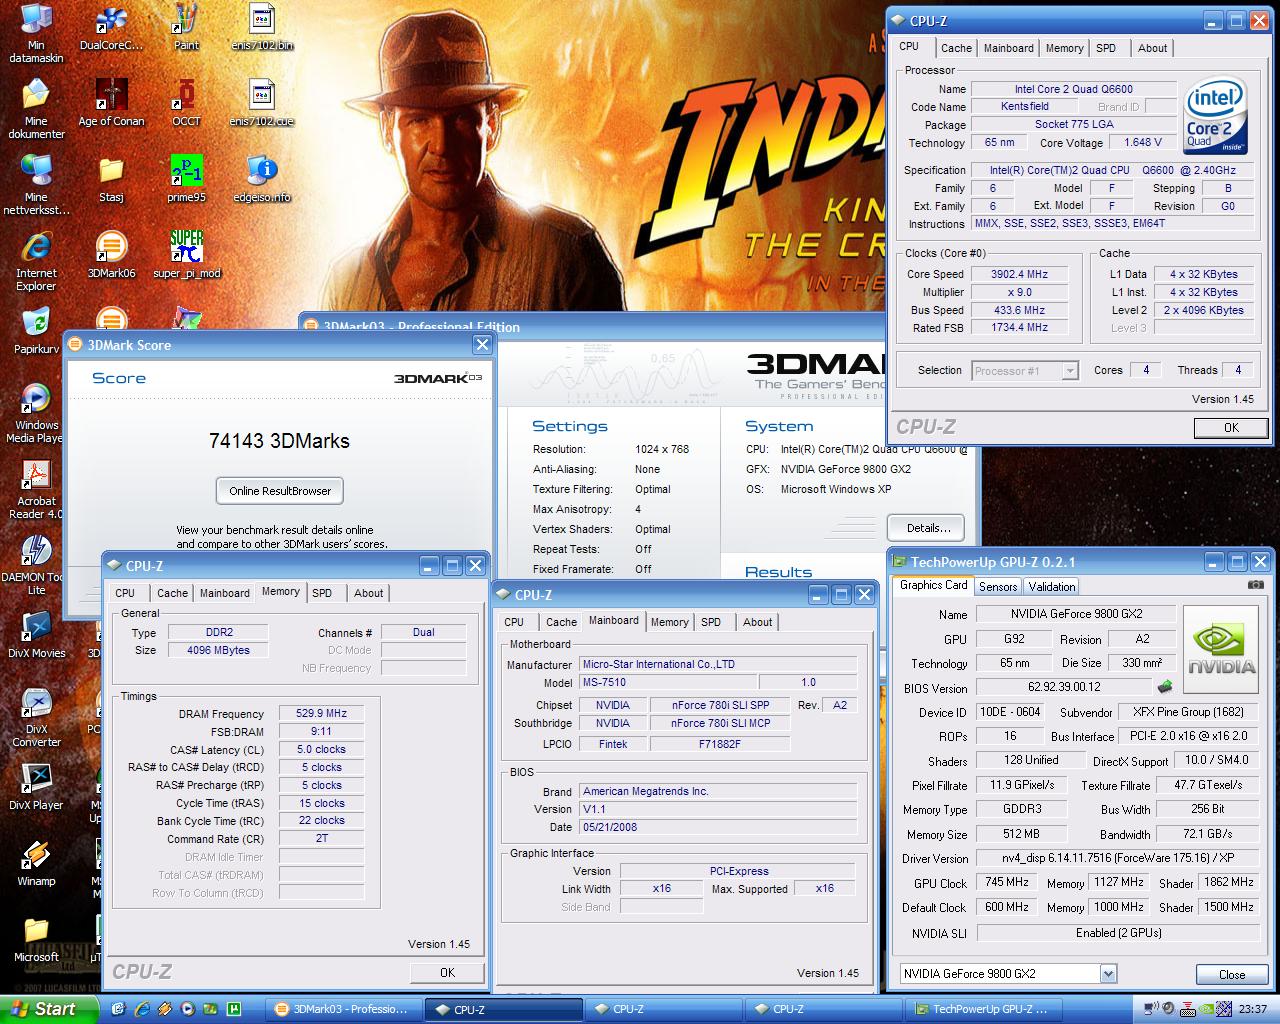The height and width of the screenshot is (1024, 1280).
Task: Open the enis7102.bin file icon
Action: pyautogui.click(x=262, y=27)
